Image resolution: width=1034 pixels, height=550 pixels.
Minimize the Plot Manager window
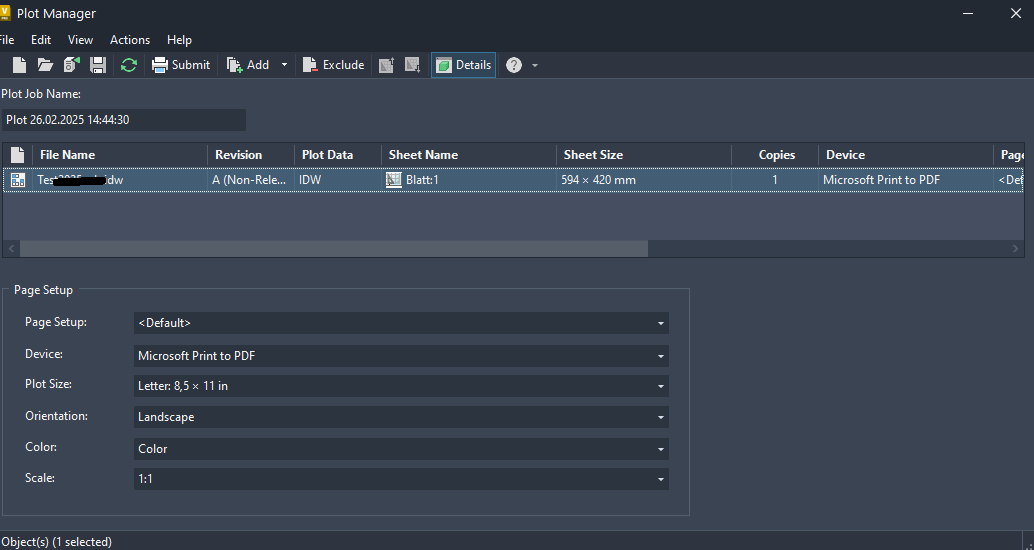968,13
